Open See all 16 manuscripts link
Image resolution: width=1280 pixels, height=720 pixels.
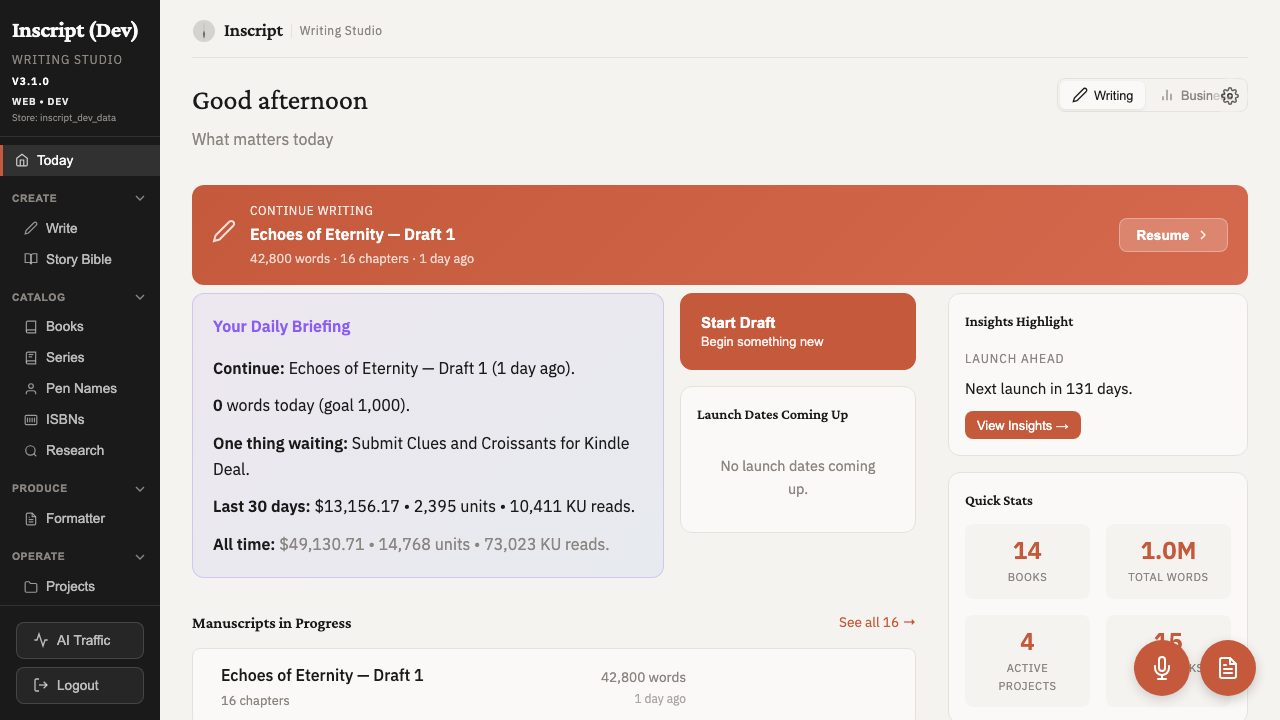coord(876,622)
